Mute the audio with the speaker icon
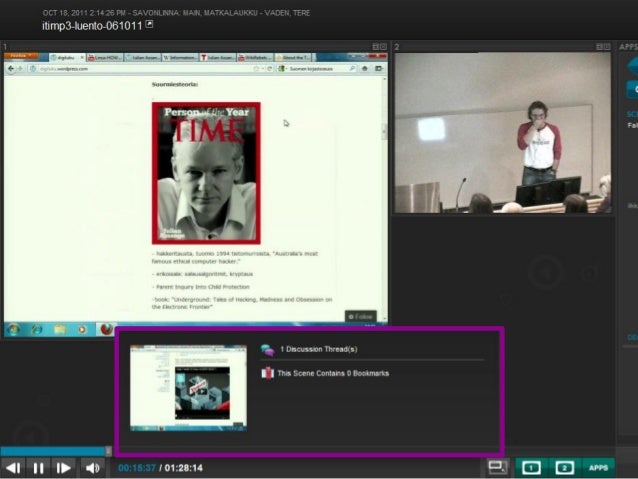Image resolution: width=638 pixels, height=479 pixels. coord(93,468)
